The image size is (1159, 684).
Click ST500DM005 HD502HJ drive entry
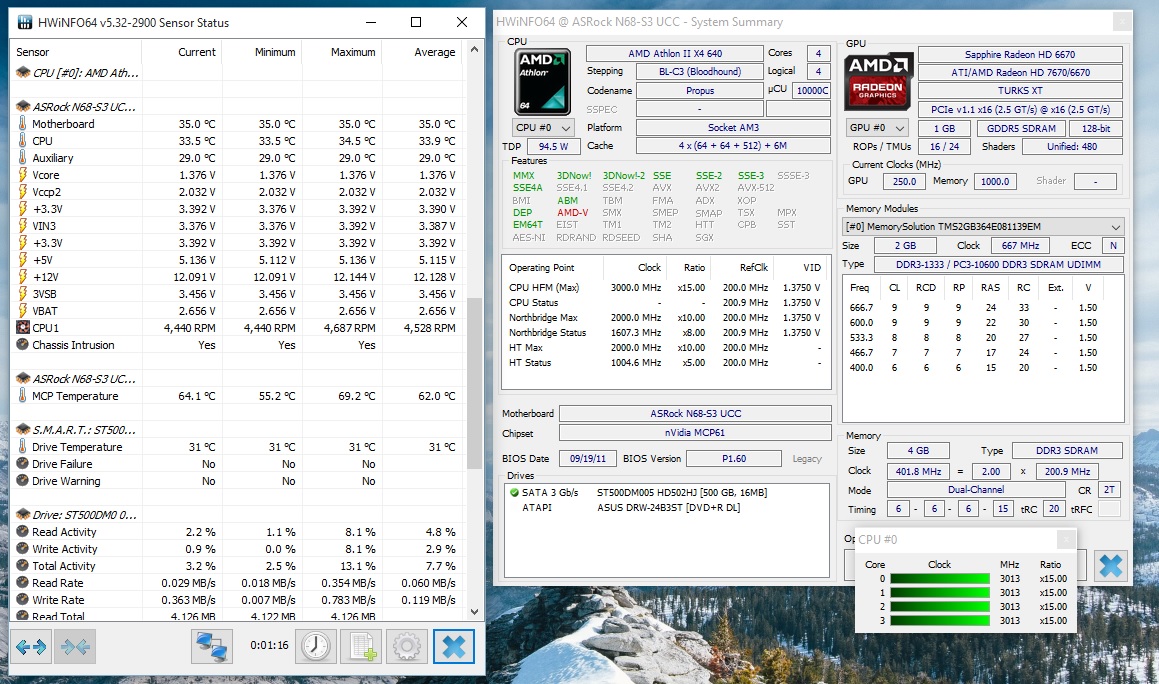point(682,492)
